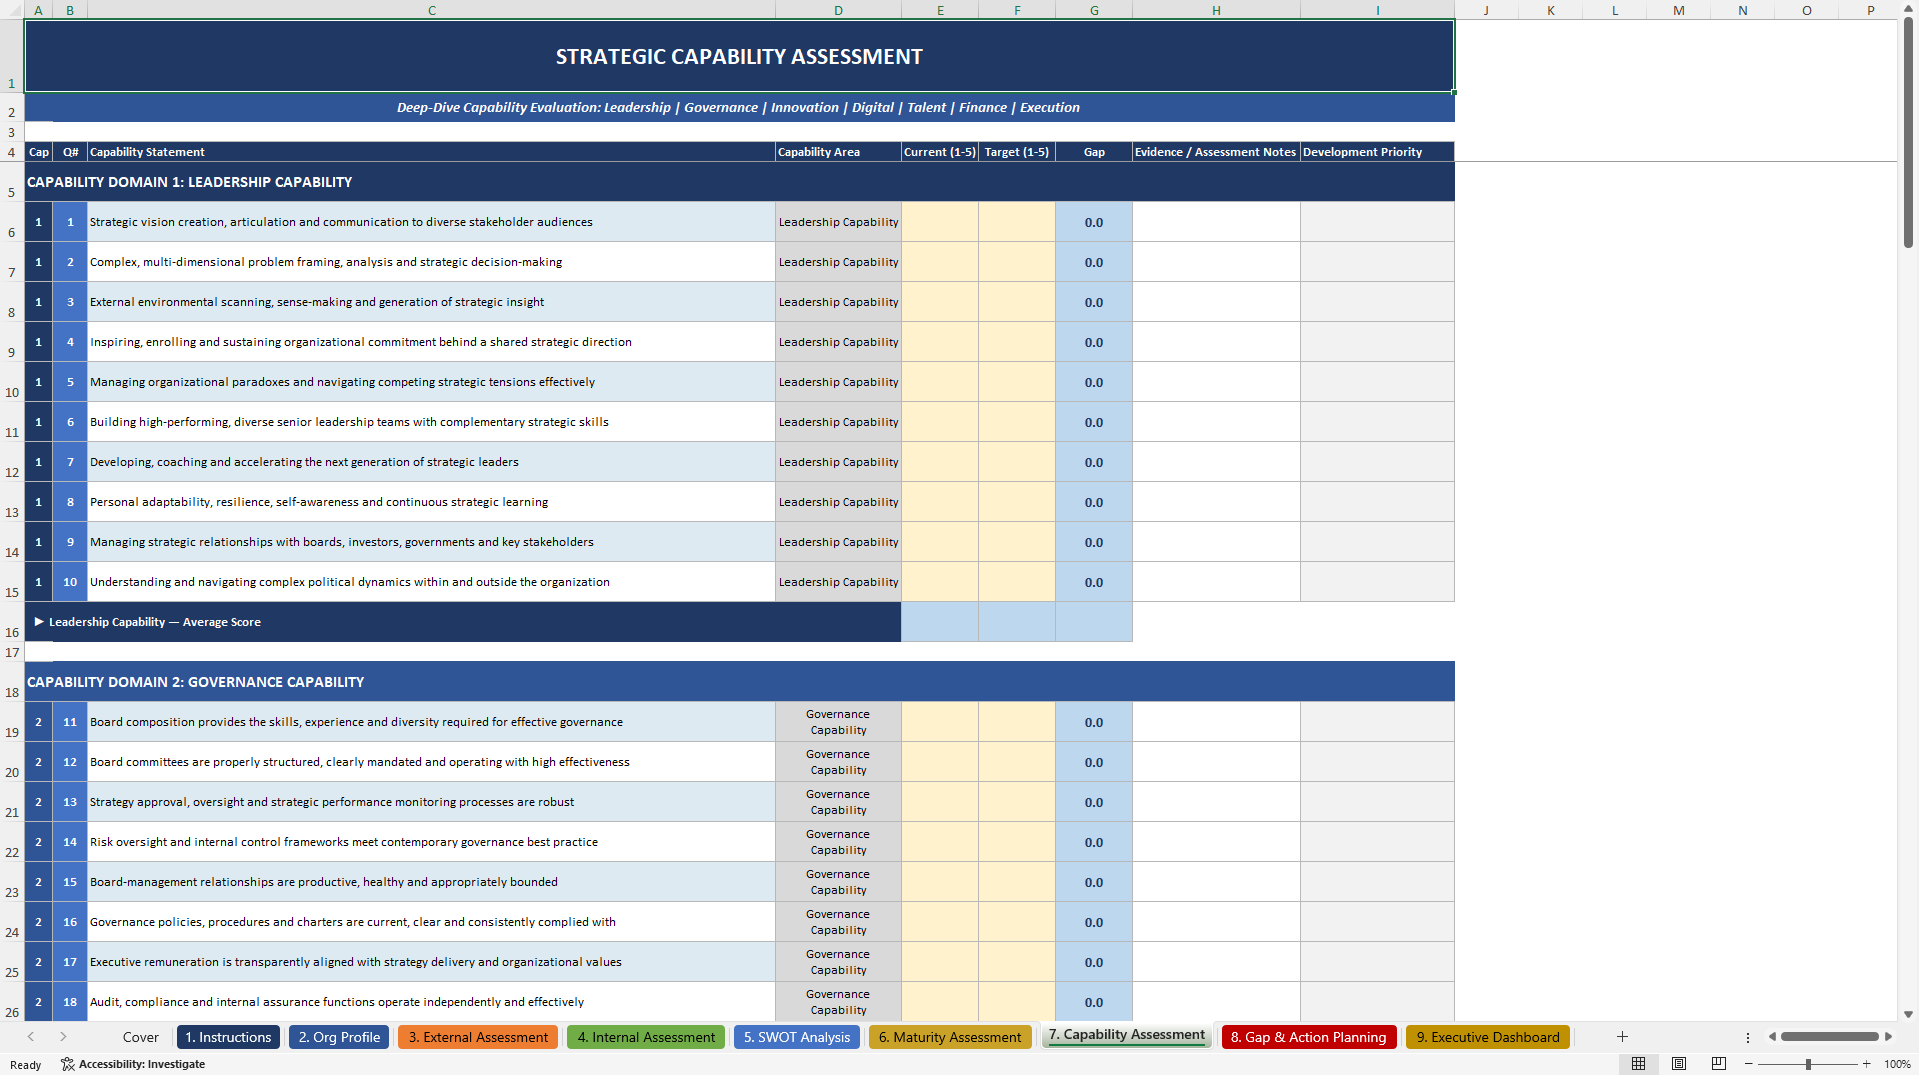This screenshot has height=1075, width=1919.
Task: Open the 4. Internal Assessment tab
Action: (x=646, y=1037)
